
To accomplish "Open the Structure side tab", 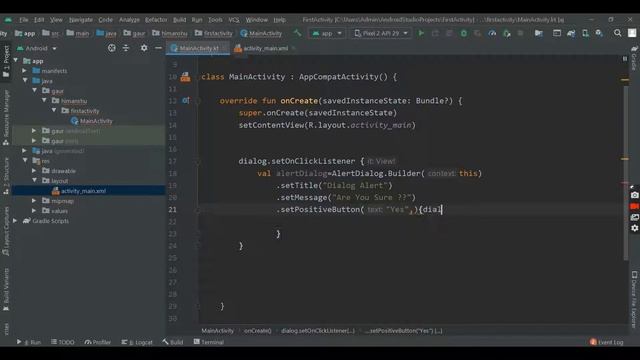I will (6, 176).
